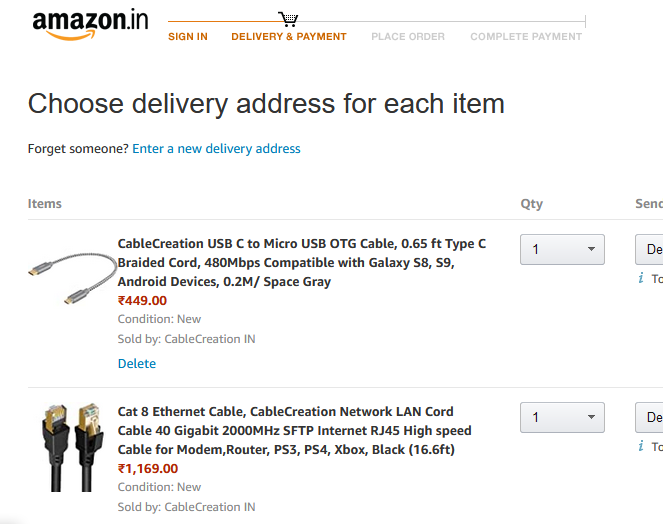Click the shopping cart progress icon
This screenshot has width=663, height=524.
click(x=288, y=19)
